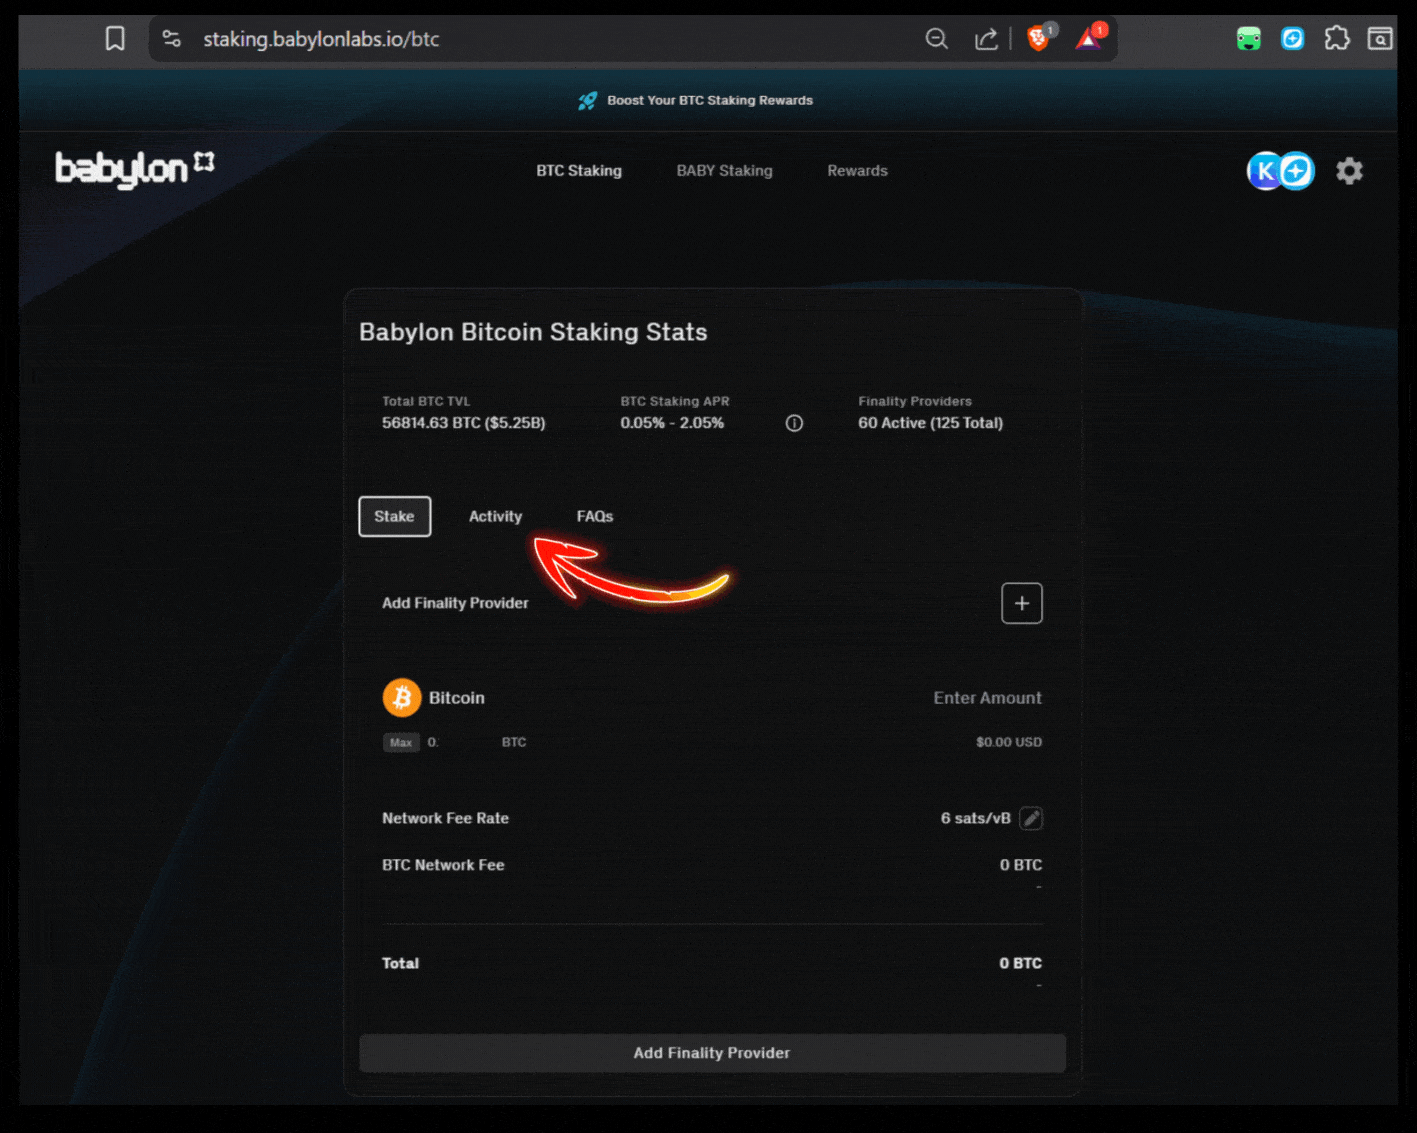Click the green frog extension icon

1248,39
